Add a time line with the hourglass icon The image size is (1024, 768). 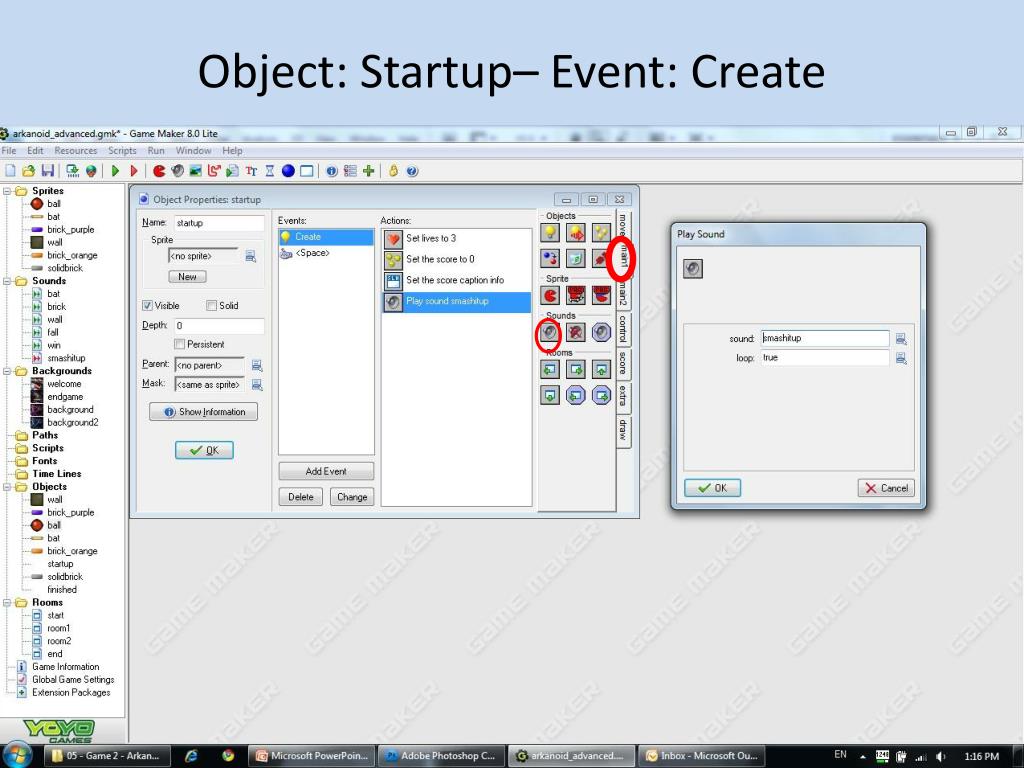tap(270, 171)
